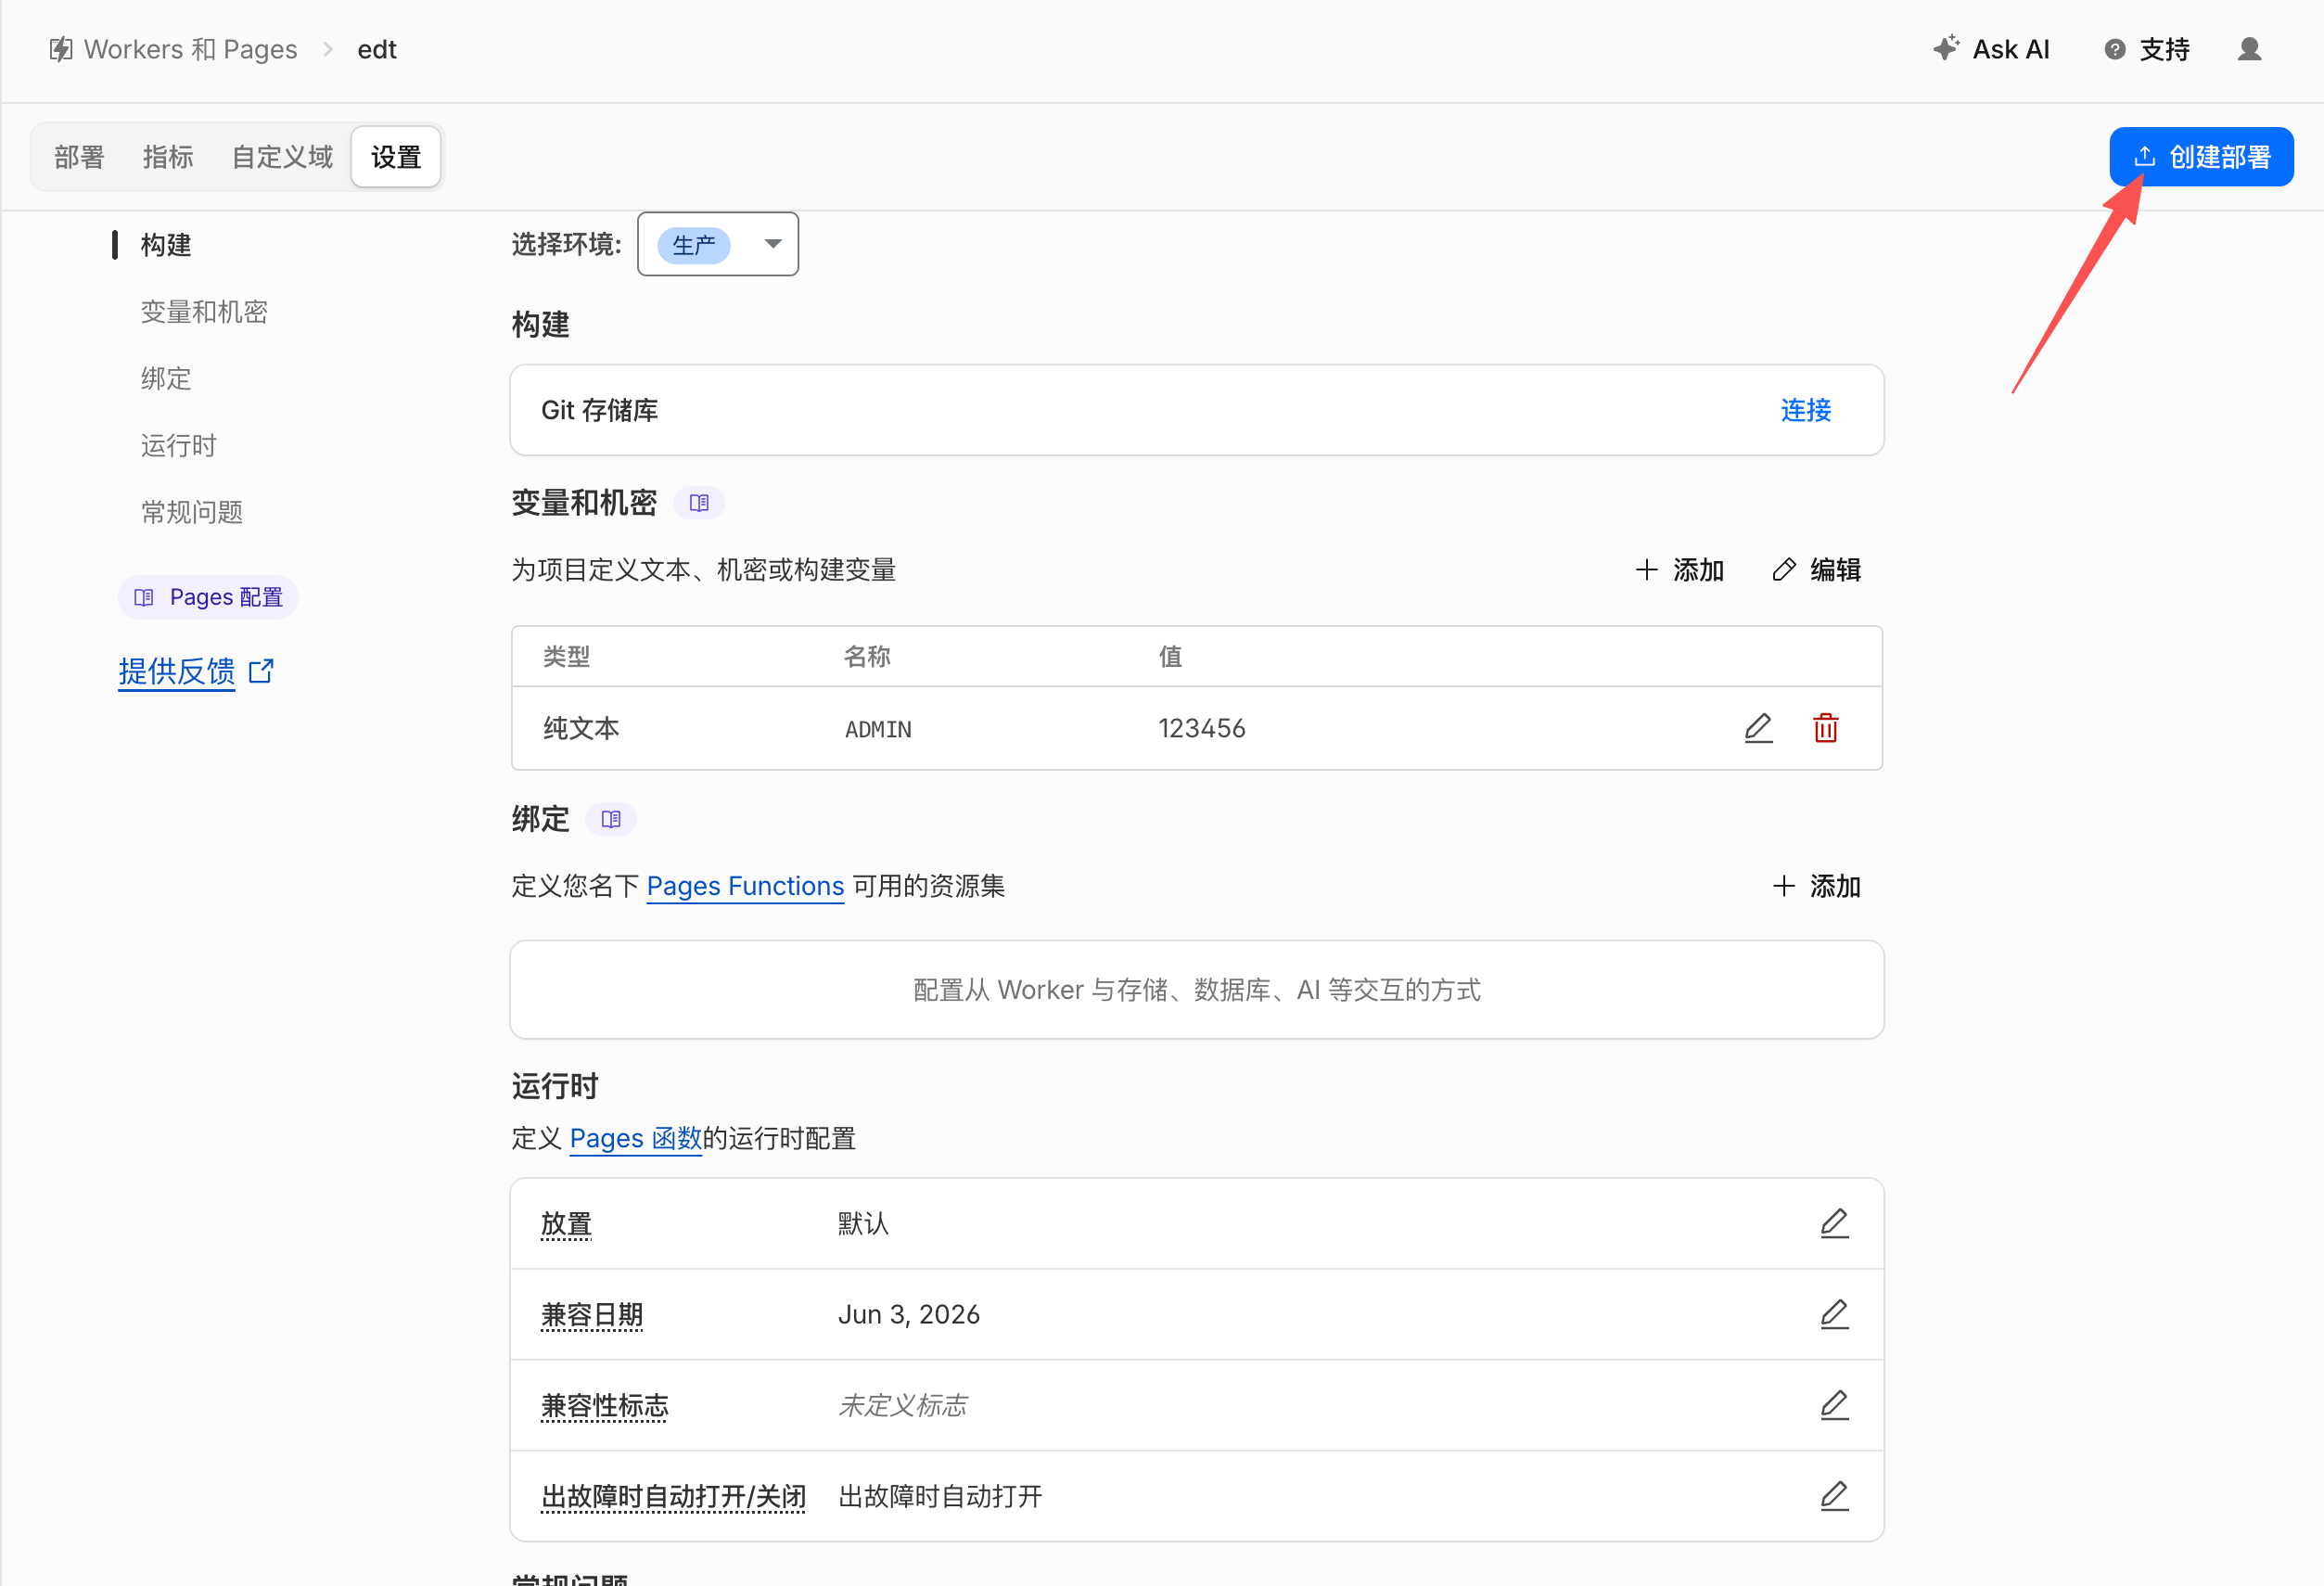The height and width of the screenshot is (1586, 2324).
Task: Open the user account profile icon
Action: (x=2249, y=49)
